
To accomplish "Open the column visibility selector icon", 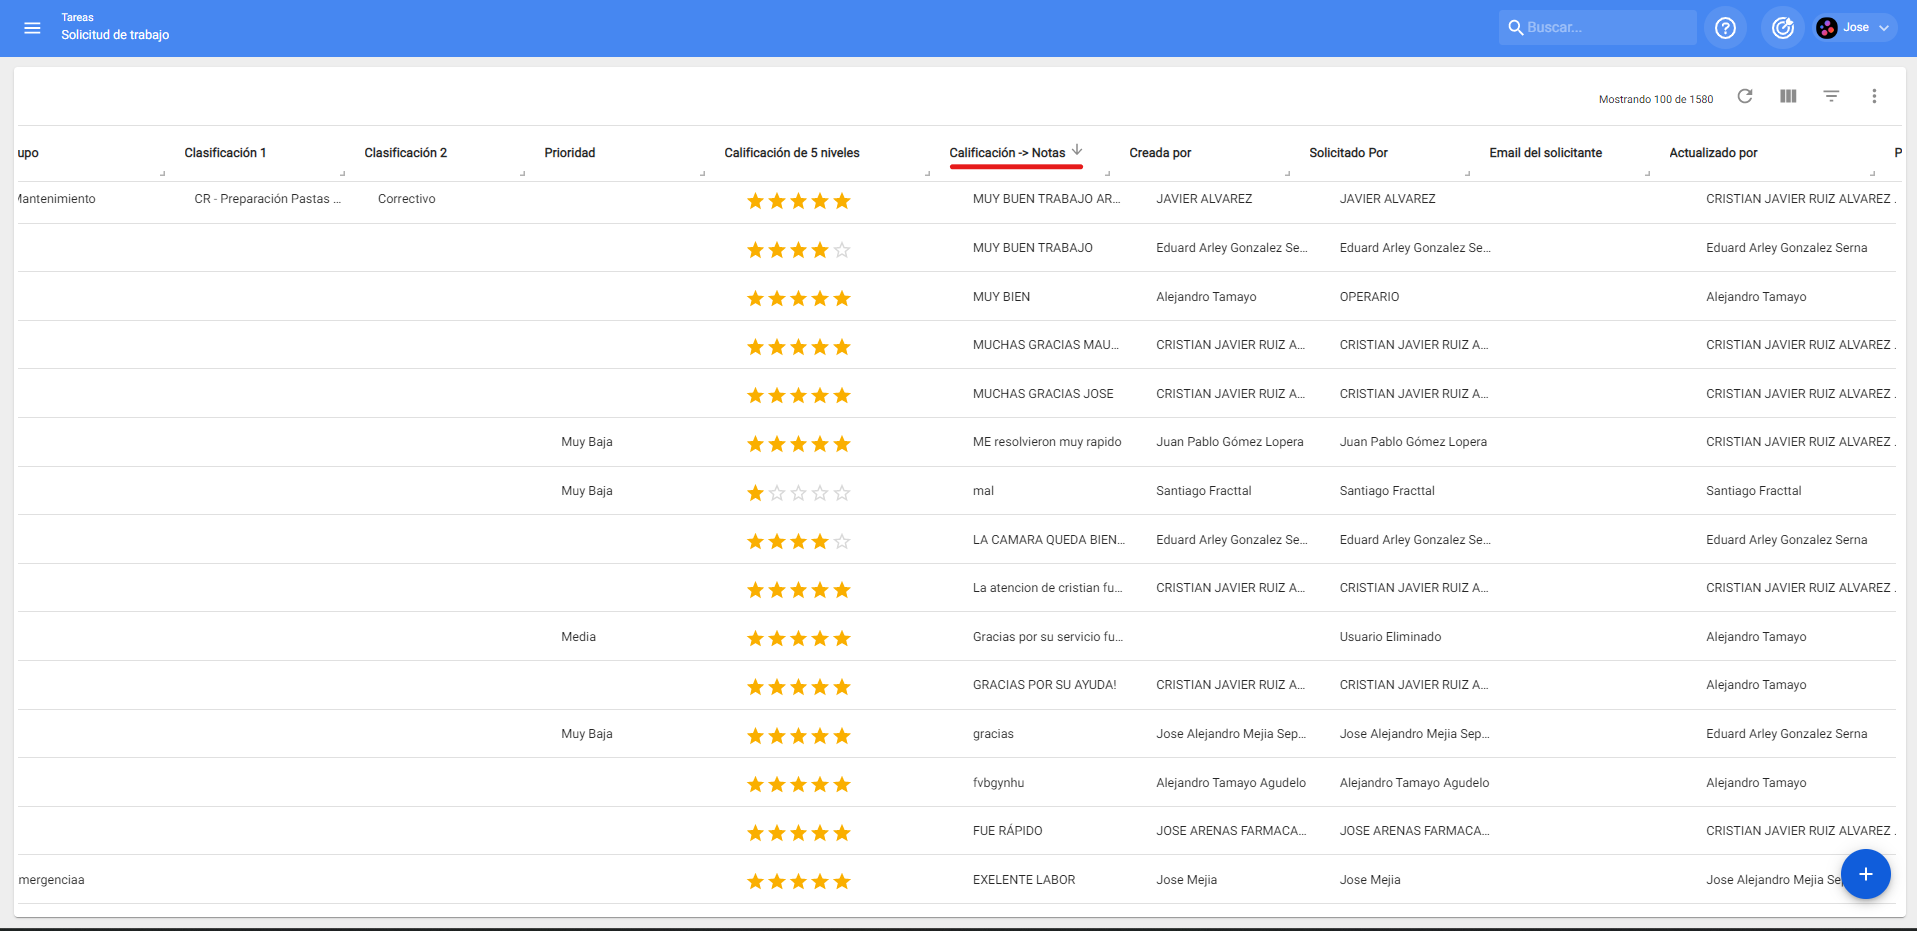I will coord(1788,96).
